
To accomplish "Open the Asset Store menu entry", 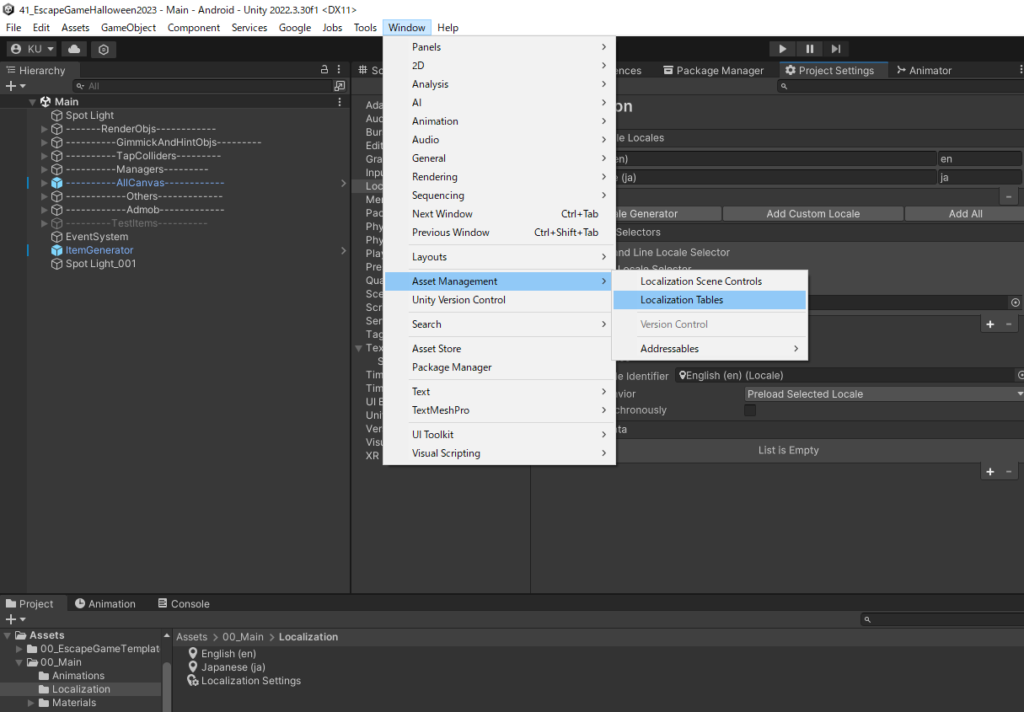I will [x=499, y=349].
